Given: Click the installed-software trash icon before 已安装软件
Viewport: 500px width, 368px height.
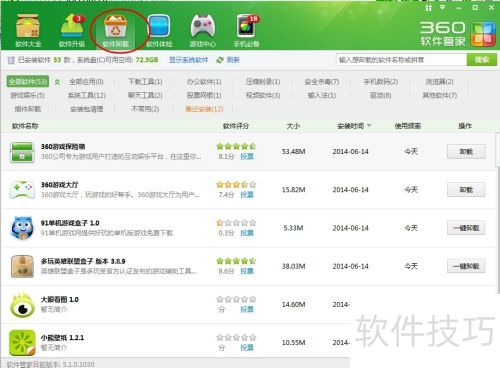Looking at the screenshot, I should coord(11,60).
